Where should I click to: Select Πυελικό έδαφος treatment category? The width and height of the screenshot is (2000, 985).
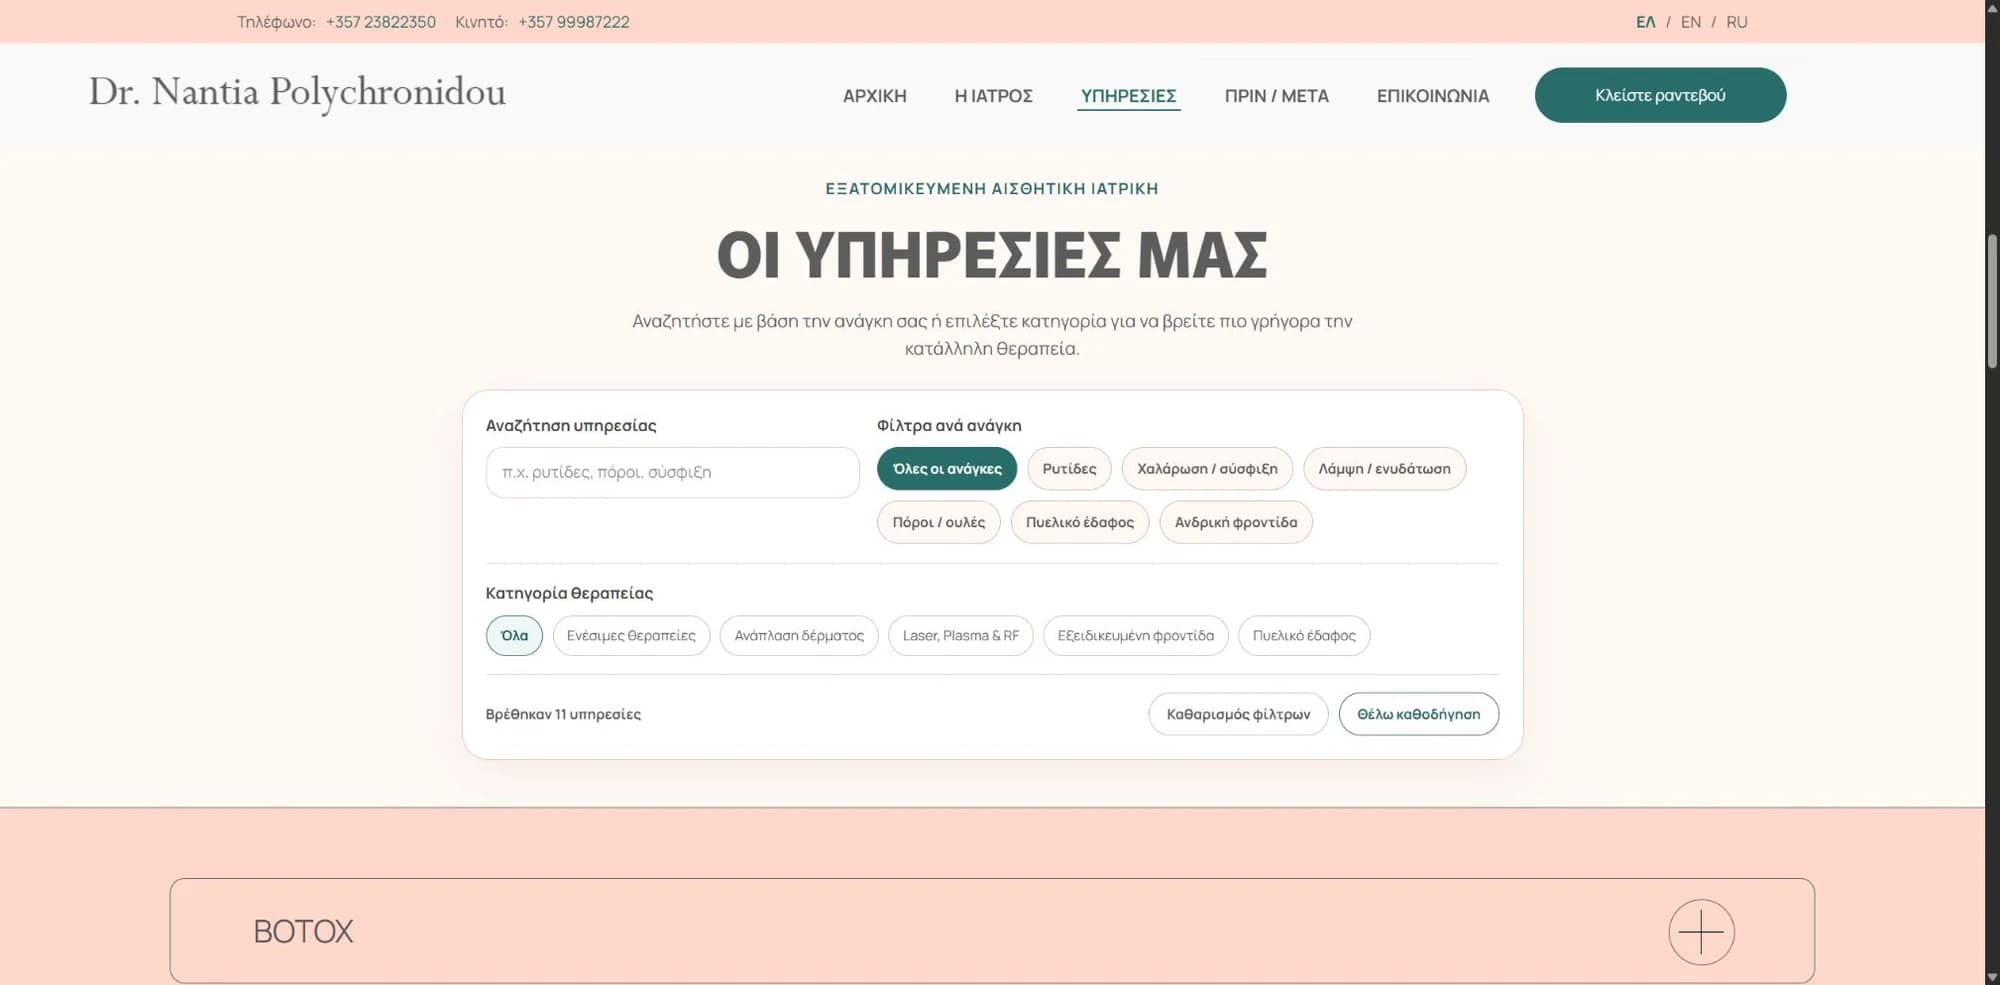point(1304,635)
